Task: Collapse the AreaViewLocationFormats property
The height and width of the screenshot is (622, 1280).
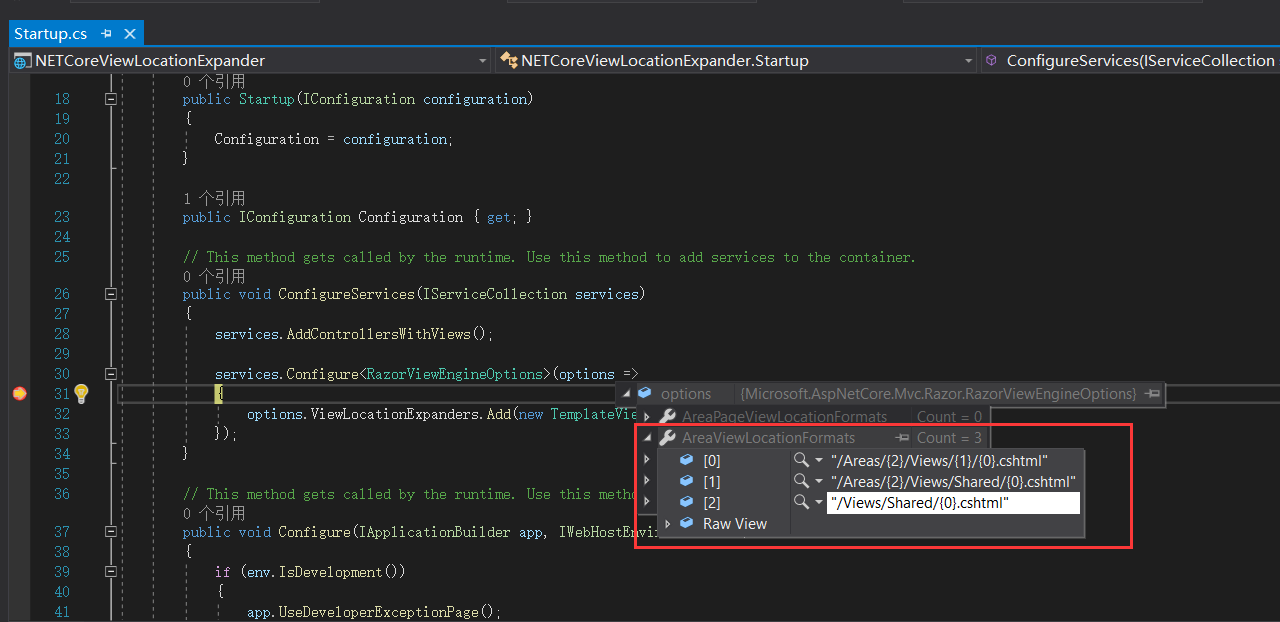Action: click(x=646, y=438)
